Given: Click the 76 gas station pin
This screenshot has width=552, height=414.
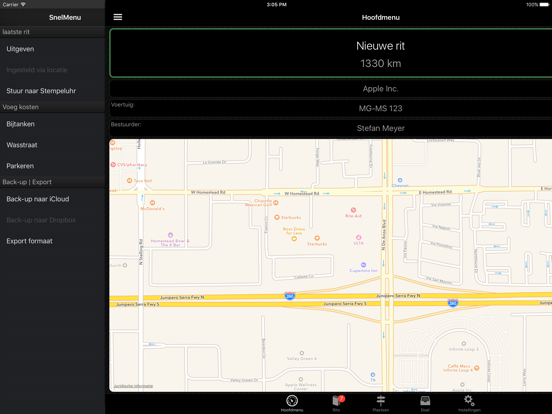Looking at the screenshot, I should click(x=373, y=375).
